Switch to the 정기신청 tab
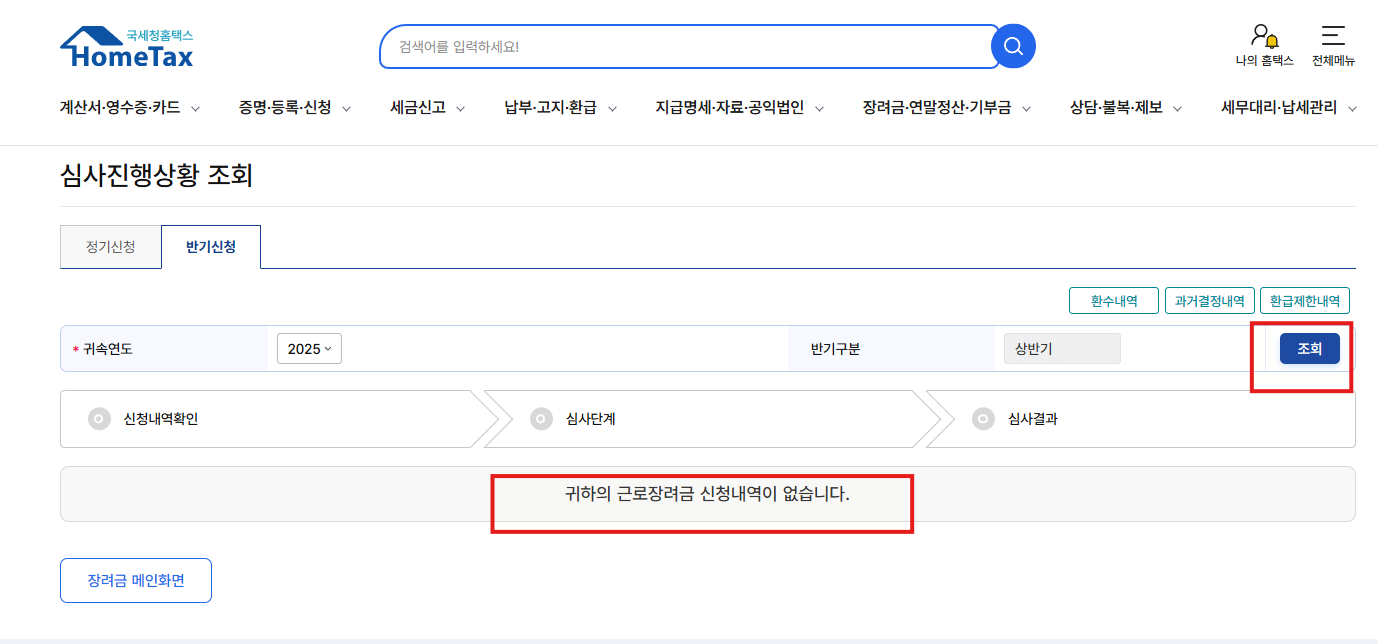The width and height of the screenshot is (1378, 644). 110,246
